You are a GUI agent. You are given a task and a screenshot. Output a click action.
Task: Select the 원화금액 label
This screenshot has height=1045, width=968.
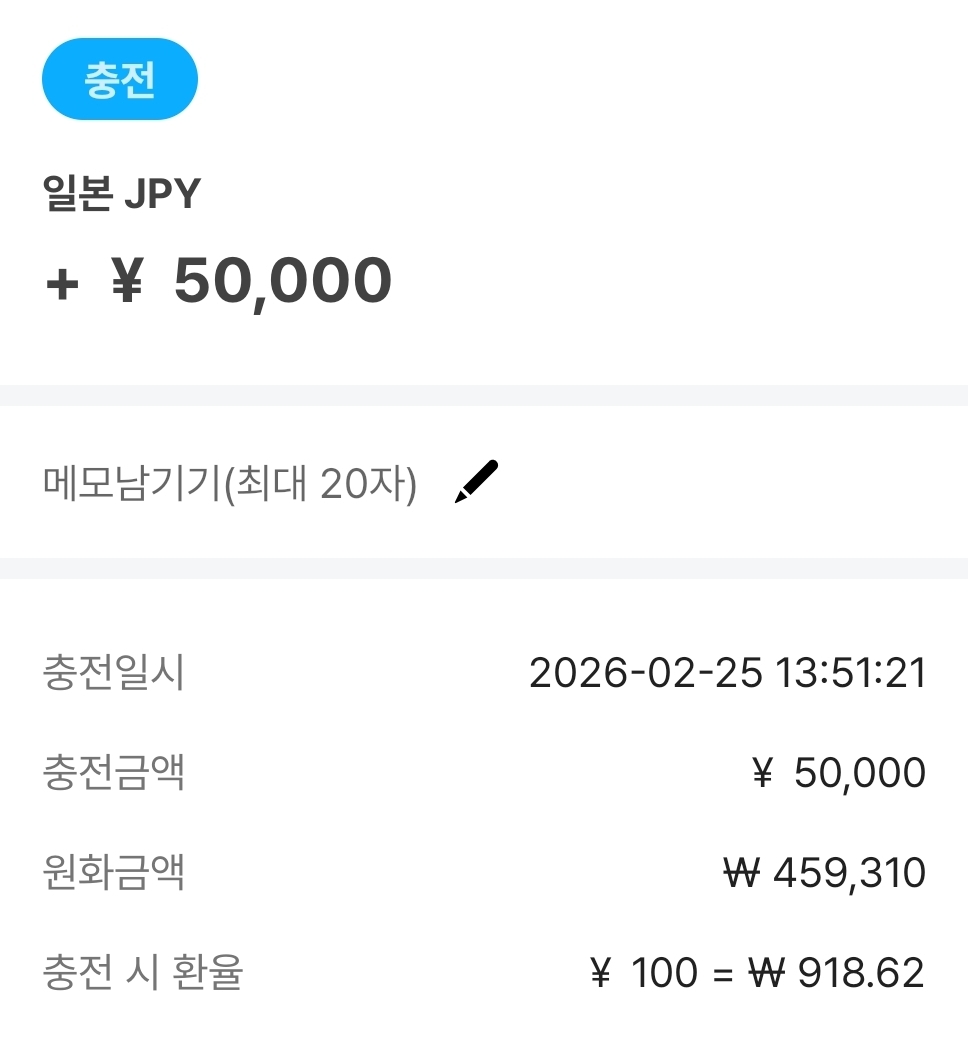coord(114,873)
